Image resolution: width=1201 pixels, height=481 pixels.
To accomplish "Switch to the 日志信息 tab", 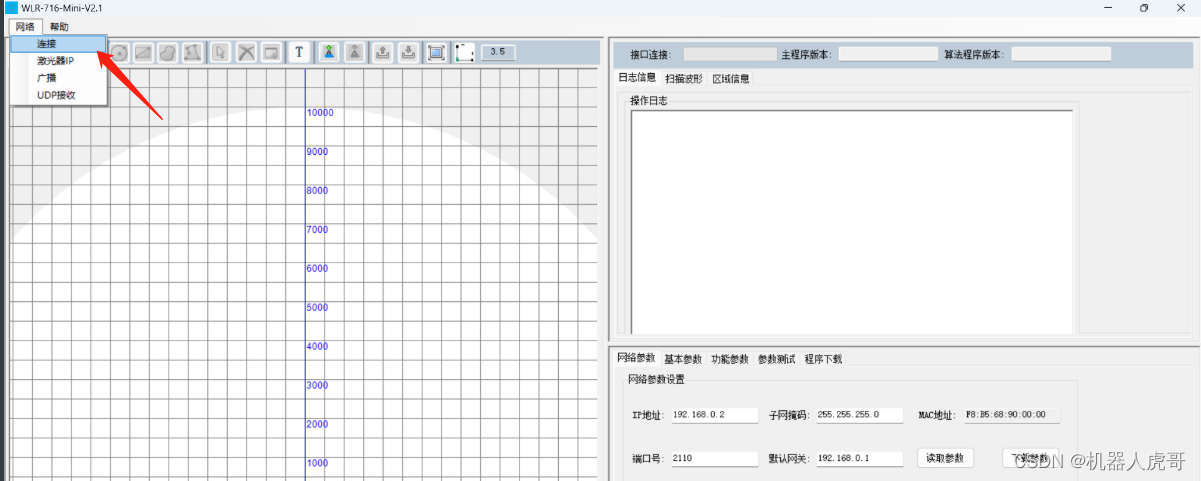I will 637,78.
